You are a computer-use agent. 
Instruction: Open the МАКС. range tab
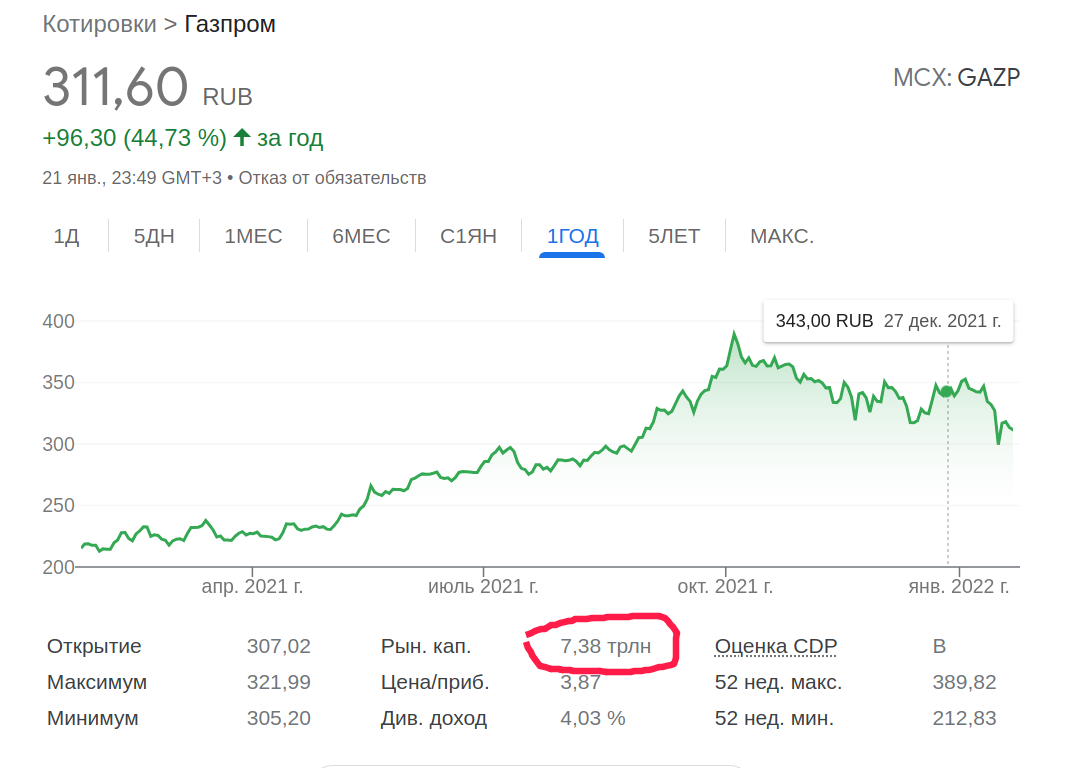(x=782, y=236)
